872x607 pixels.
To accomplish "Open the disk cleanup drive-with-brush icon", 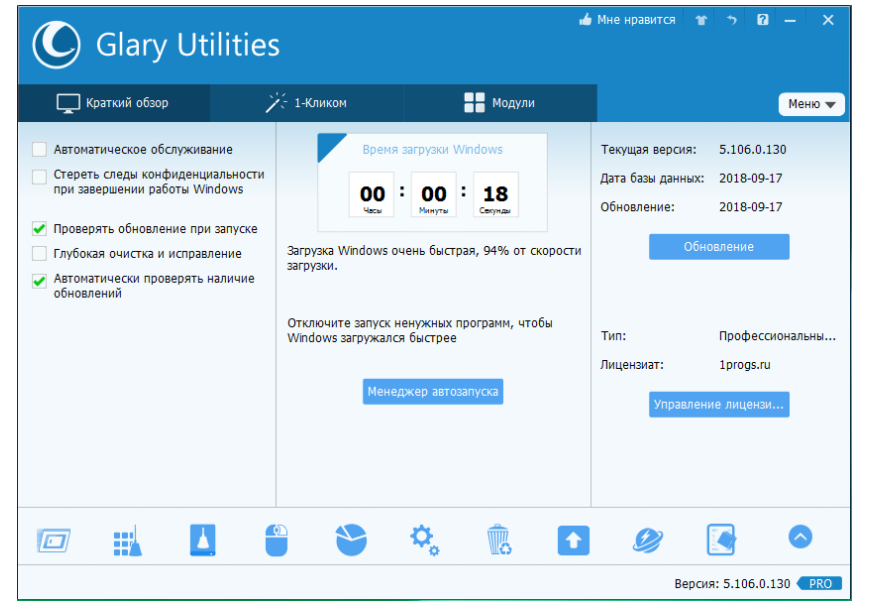I will tap(202, 540).
